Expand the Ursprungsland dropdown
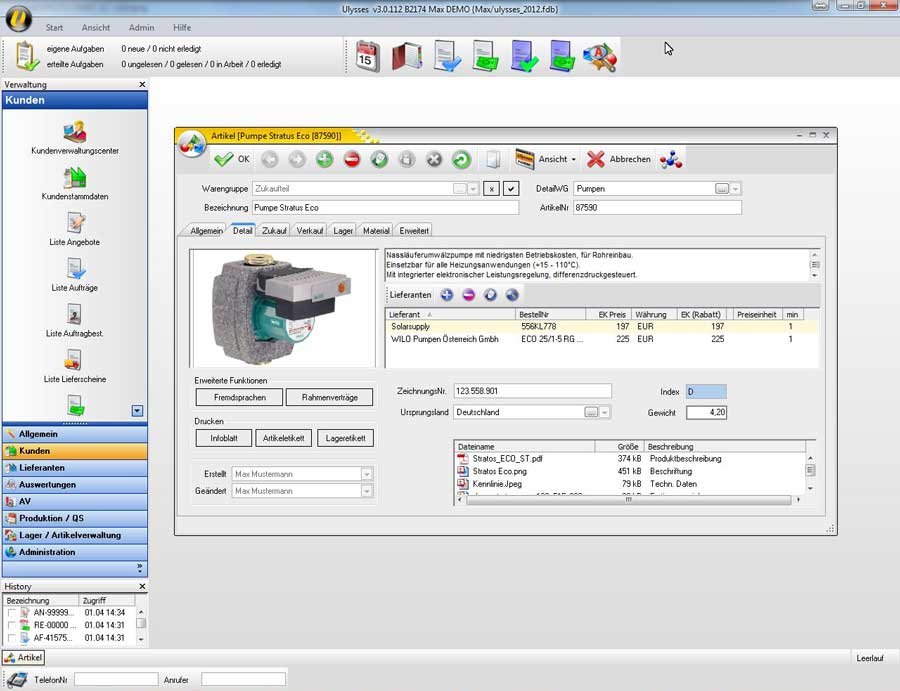900x691 pixels. [x=605, y=412]
